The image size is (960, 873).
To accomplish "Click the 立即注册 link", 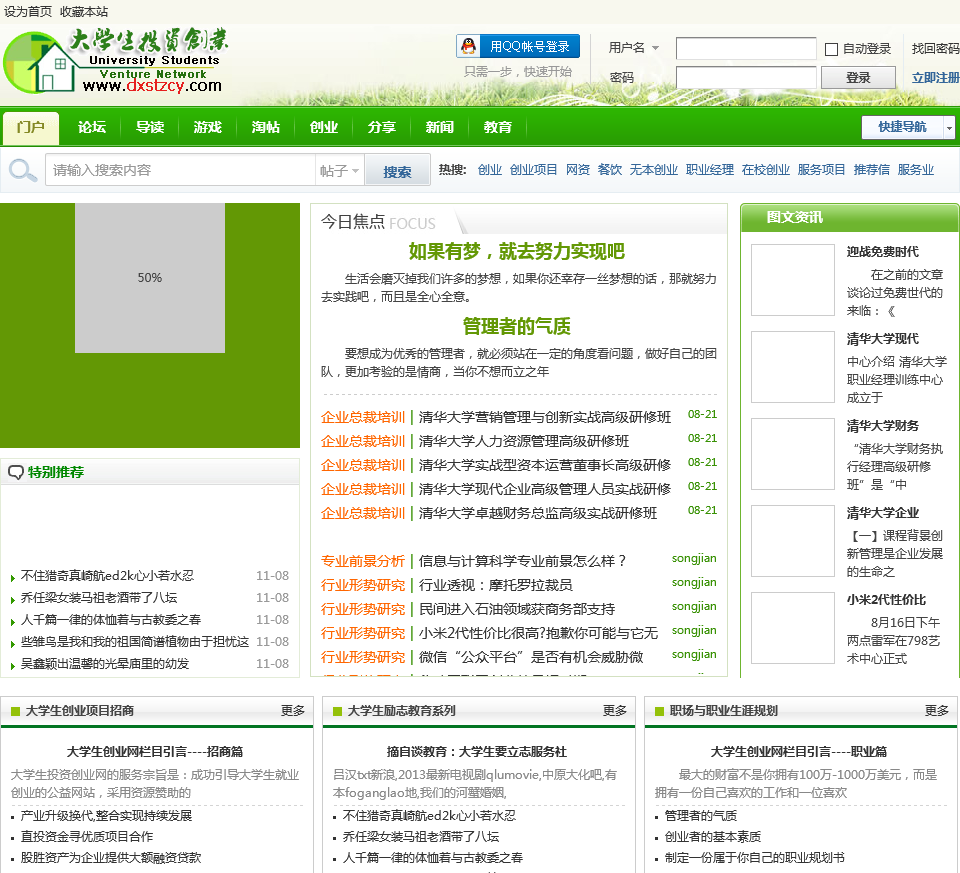I will [935, 78].
